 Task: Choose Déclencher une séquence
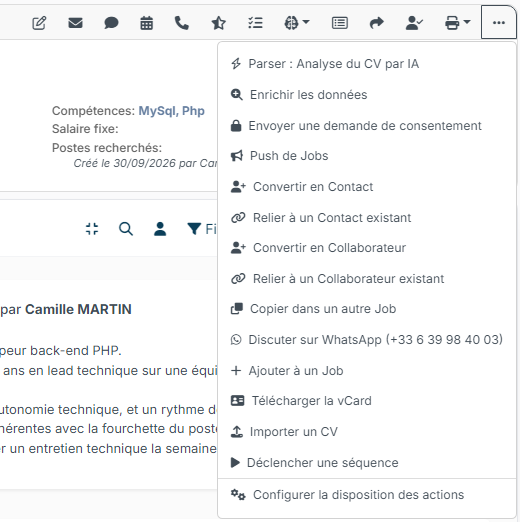pos(367,463)
